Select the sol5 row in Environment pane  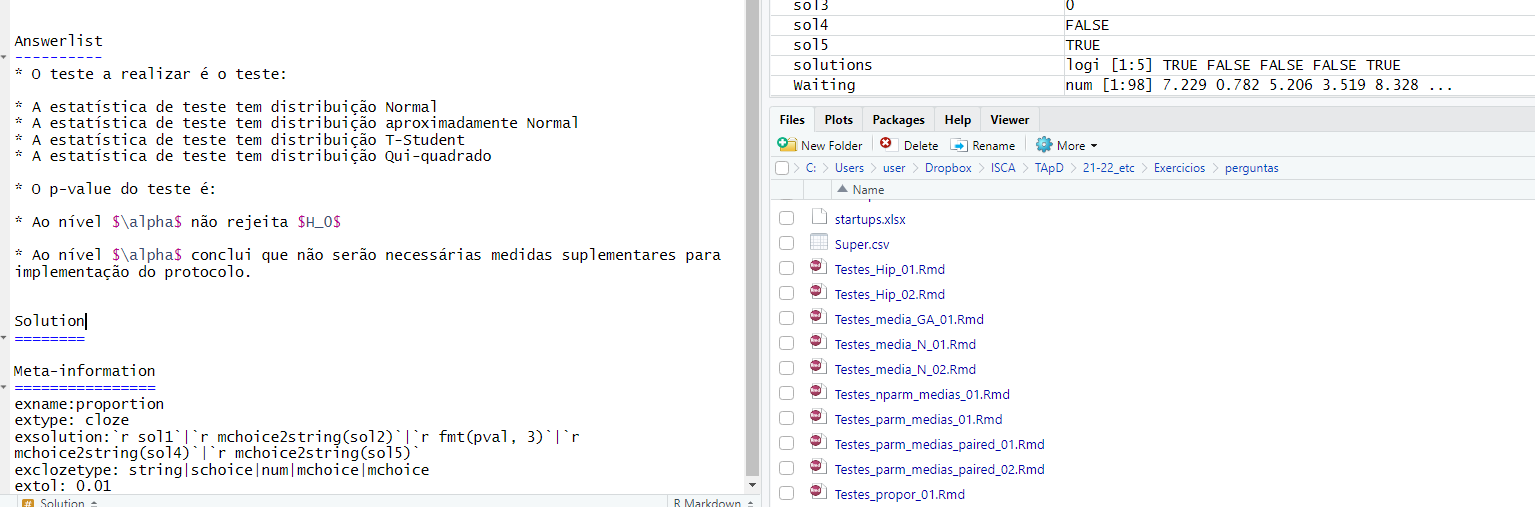[x=1150, y=45]
